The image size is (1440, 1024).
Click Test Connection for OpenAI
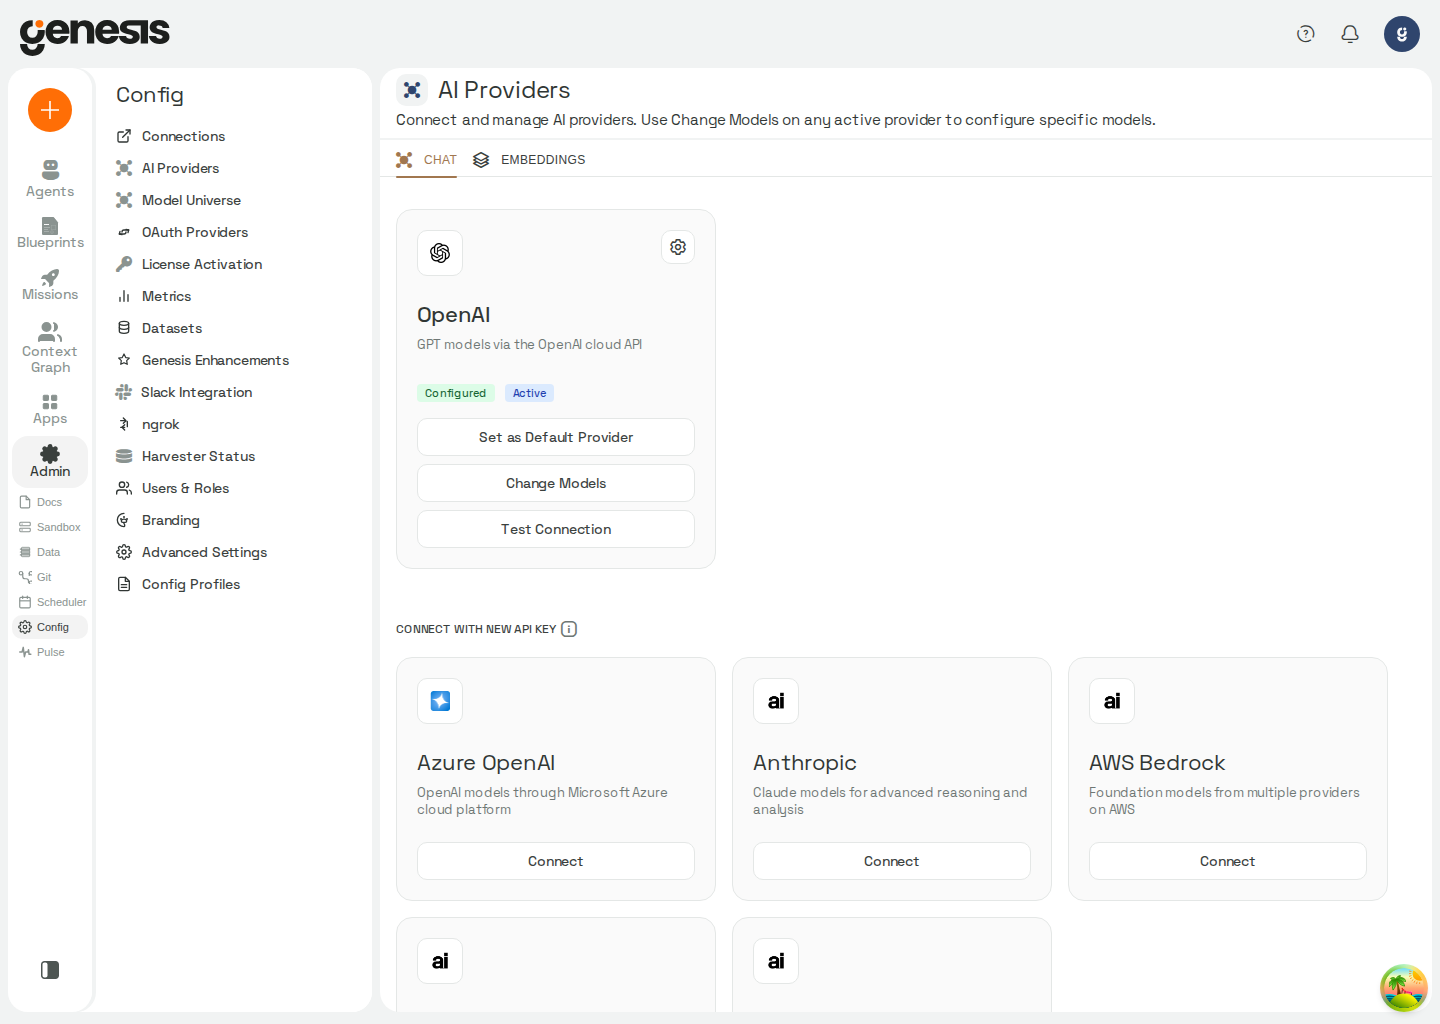click(556, 529)
